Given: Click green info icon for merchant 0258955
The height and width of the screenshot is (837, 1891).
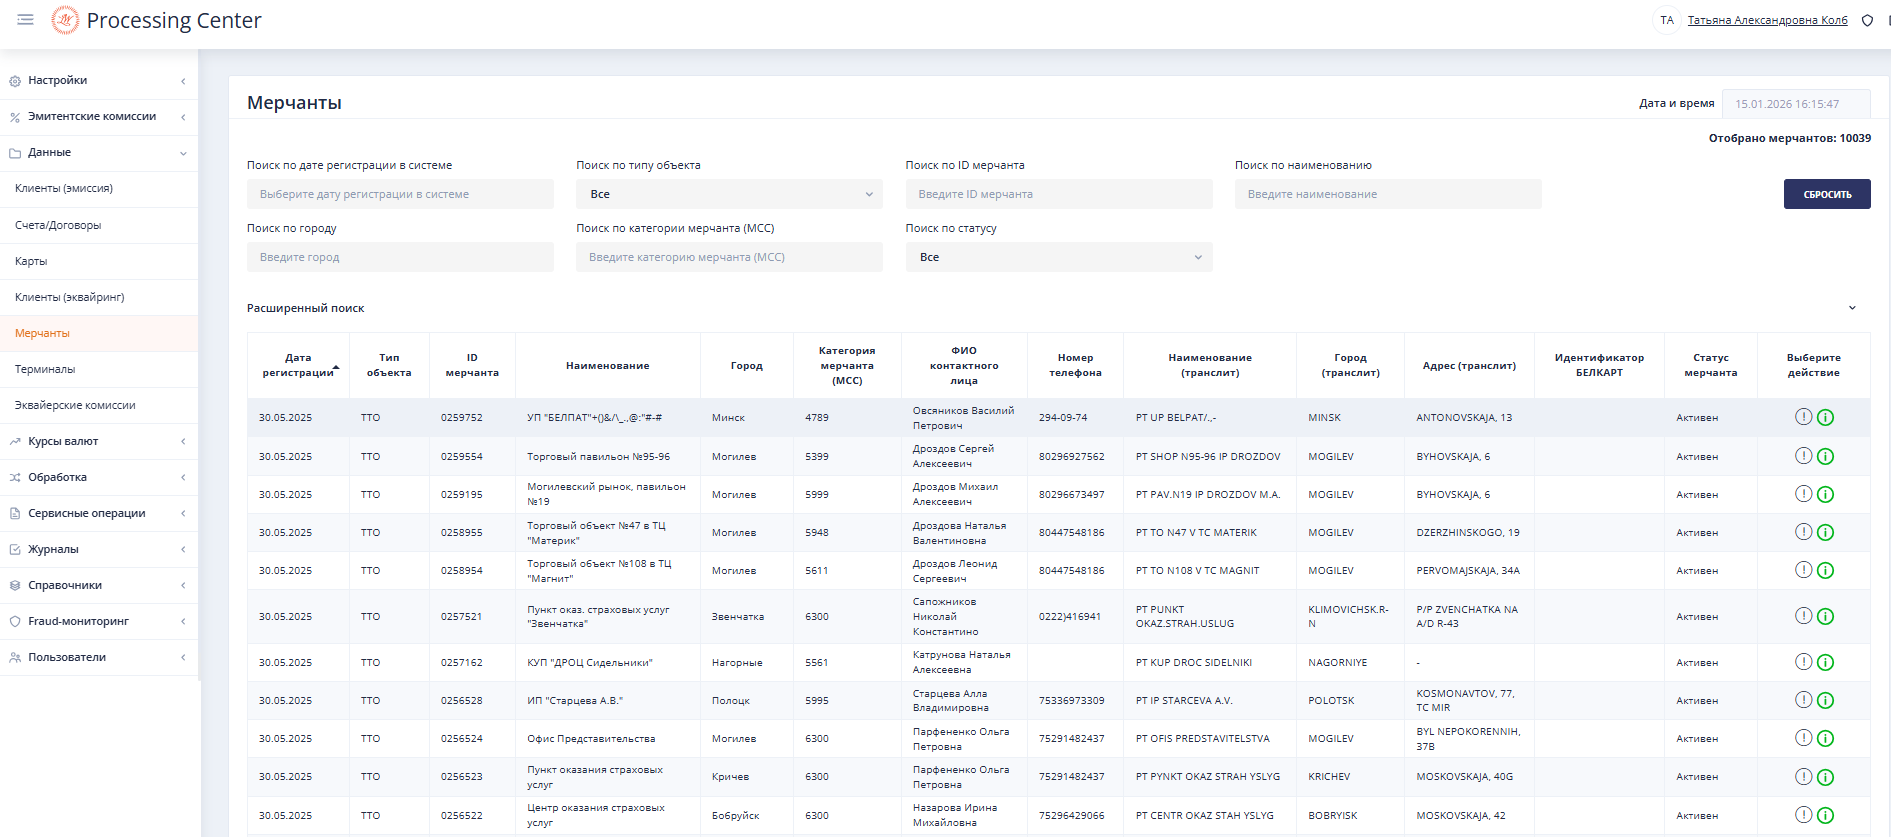Looking at the screenshot, I should point(1825,532).
